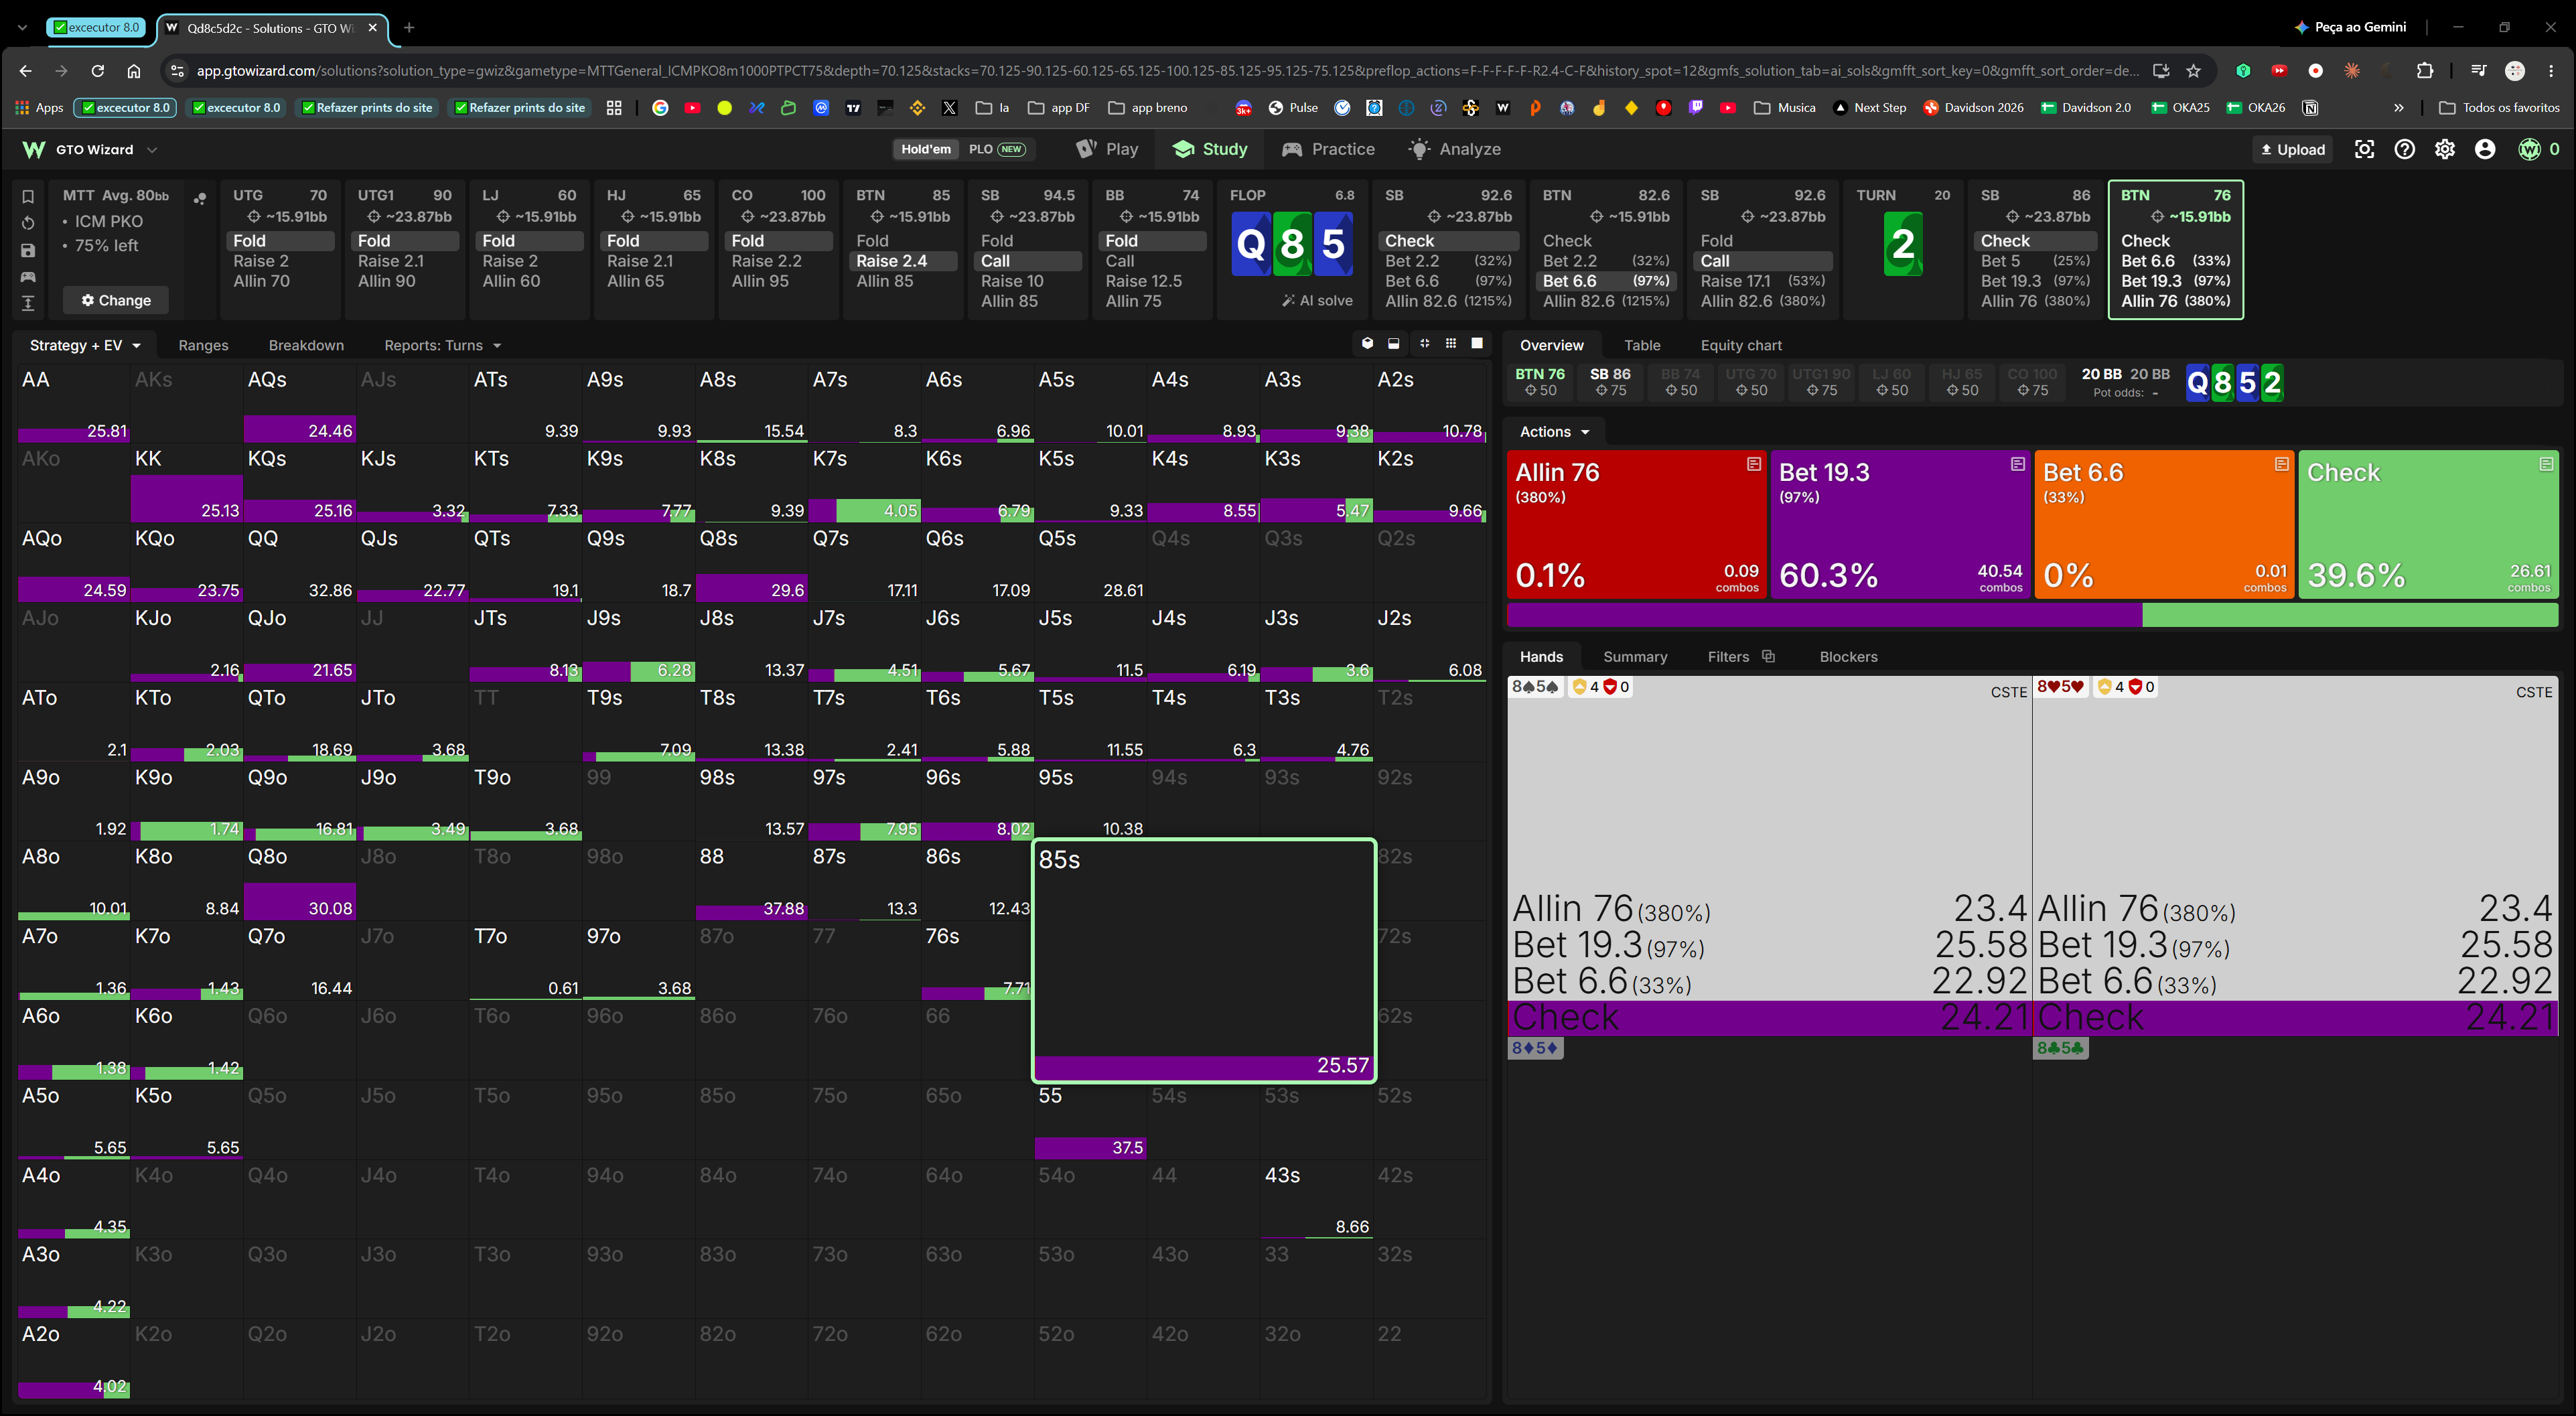Click the Upload button
The width and height of the screenshot is (2576, 1416).
click(x=2293, y=149)
